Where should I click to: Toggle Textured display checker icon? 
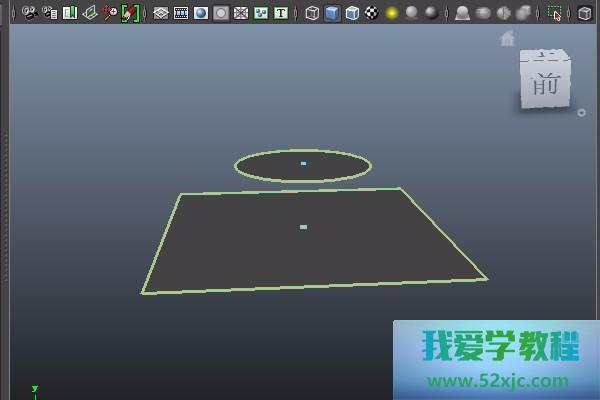coord(372,13)
